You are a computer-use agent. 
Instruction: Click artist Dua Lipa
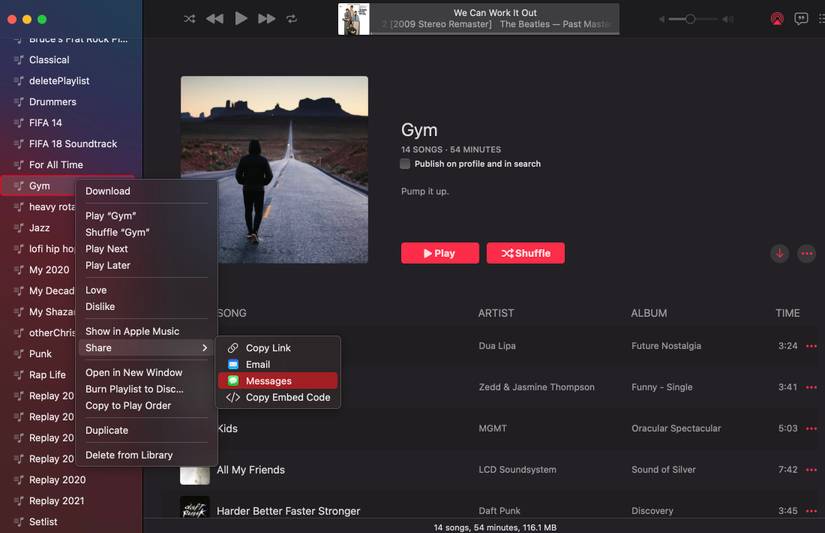(x=497, y=346)
